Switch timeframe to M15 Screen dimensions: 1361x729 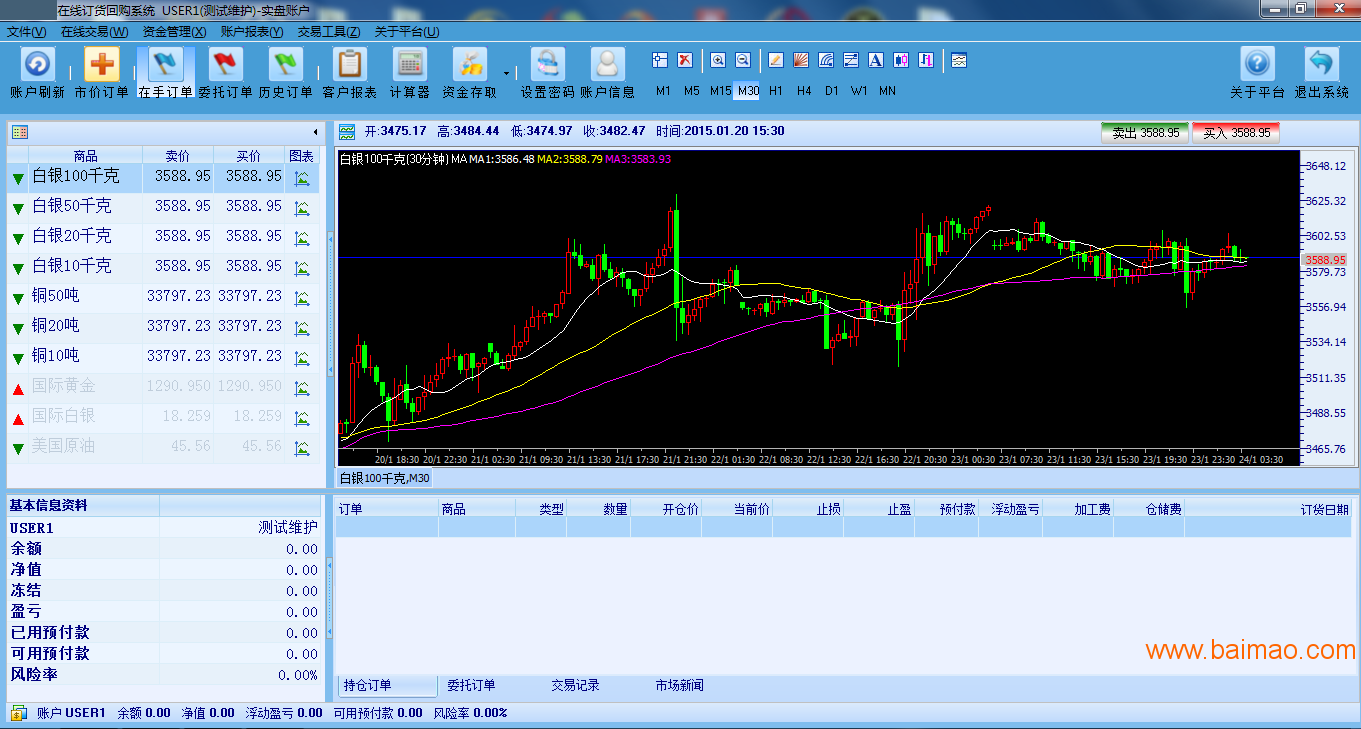720,91
